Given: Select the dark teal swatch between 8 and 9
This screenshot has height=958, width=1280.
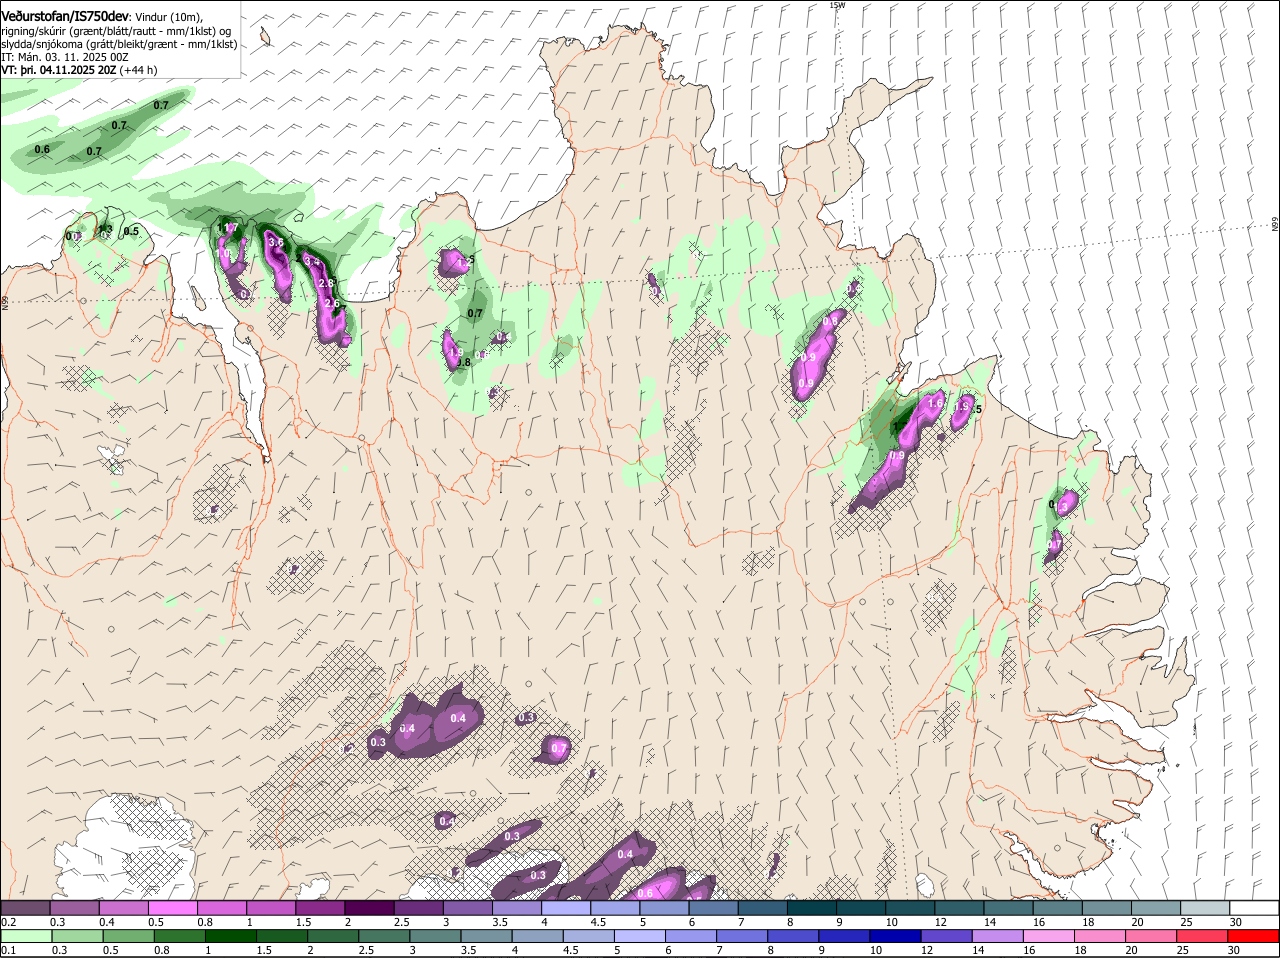Looking at the screenshot, I should tap(811, 907).
